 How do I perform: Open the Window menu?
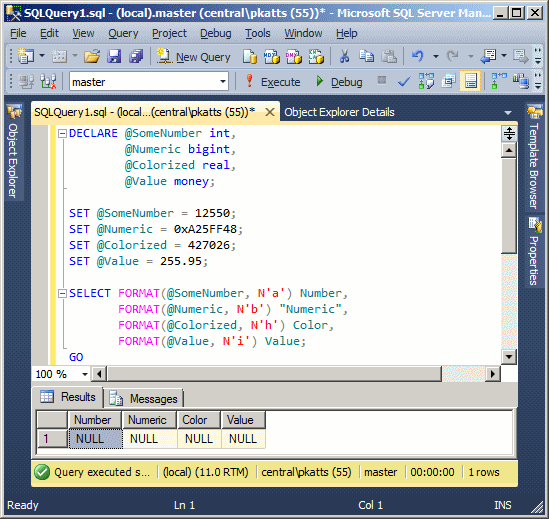(303, 33)
